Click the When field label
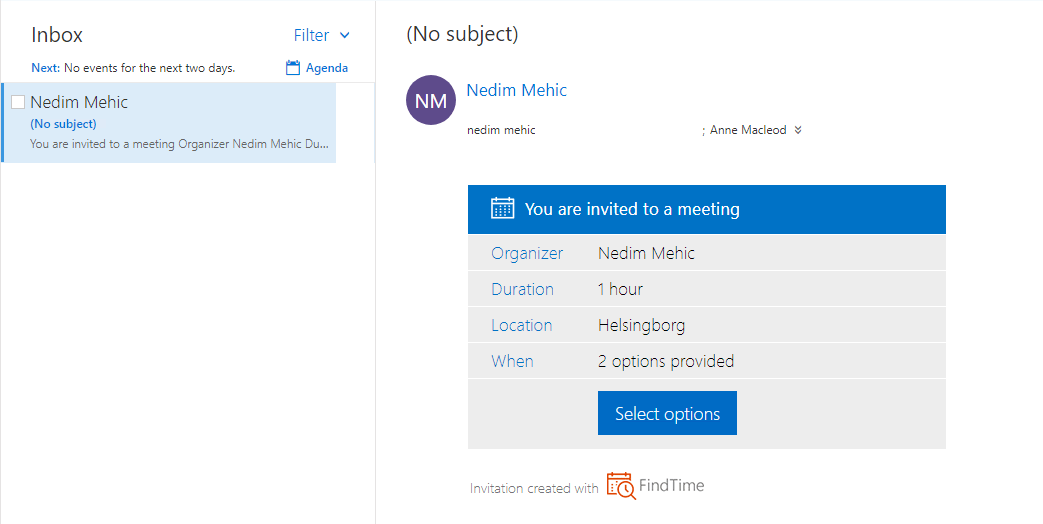Viewport: 1043px width, 524px height. tap(512, 361)
